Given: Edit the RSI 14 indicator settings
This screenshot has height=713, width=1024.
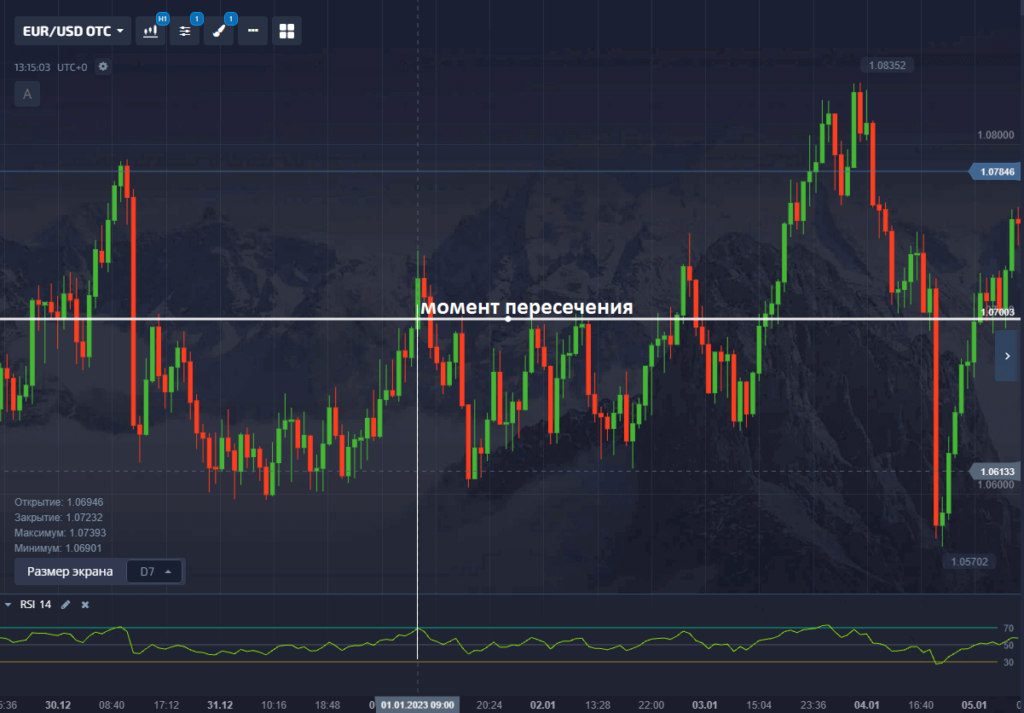Looking at the screenshot, I should pyautogui.click(x=66, y=605).
